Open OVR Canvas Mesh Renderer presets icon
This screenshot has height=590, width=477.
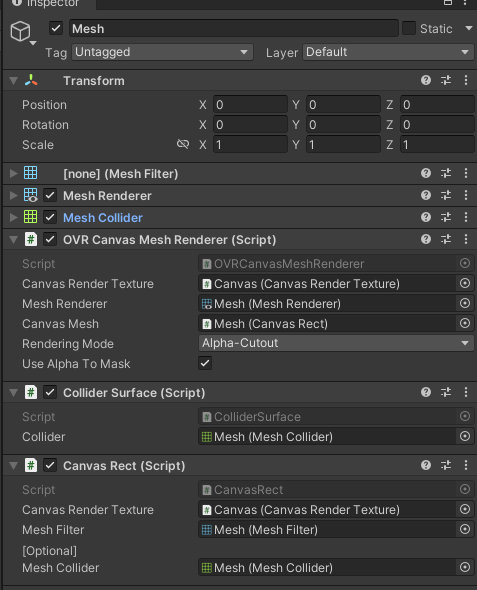(x=446, y=239)
